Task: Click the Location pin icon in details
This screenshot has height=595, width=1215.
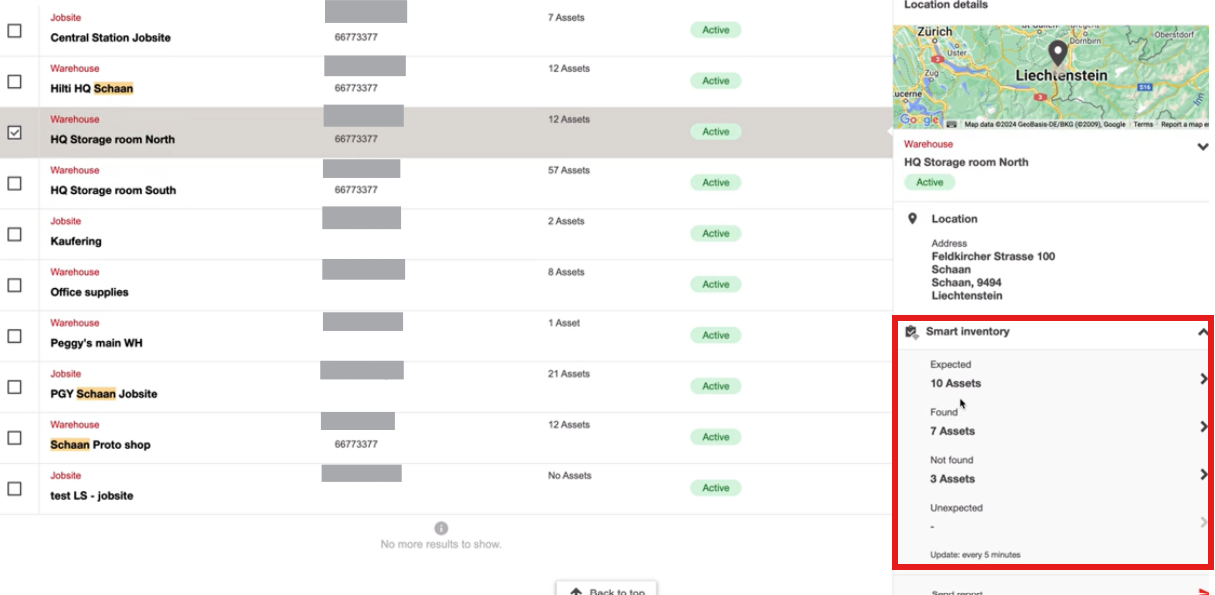Action: coord(912,218)
